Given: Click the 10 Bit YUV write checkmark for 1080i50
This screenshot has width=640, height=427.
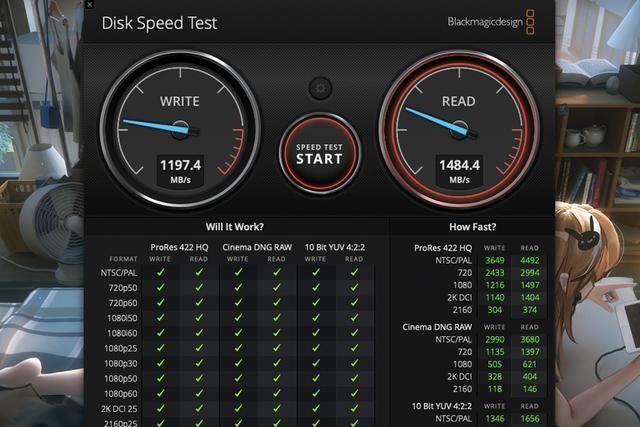Looking at the screenshot, I should 315,317.
